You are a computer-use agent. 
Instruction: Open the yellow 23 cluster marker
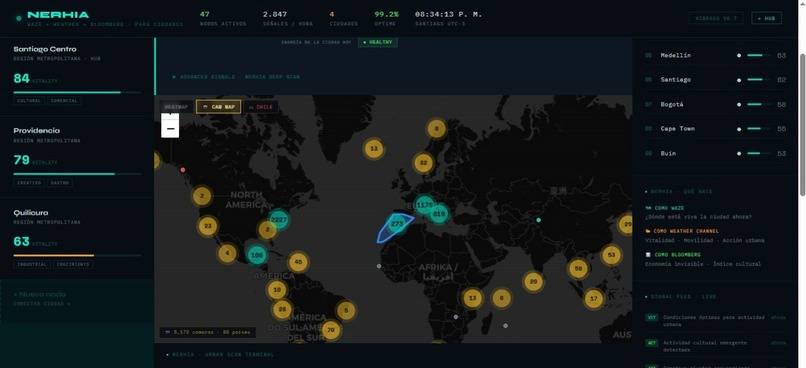coord(208,226)
